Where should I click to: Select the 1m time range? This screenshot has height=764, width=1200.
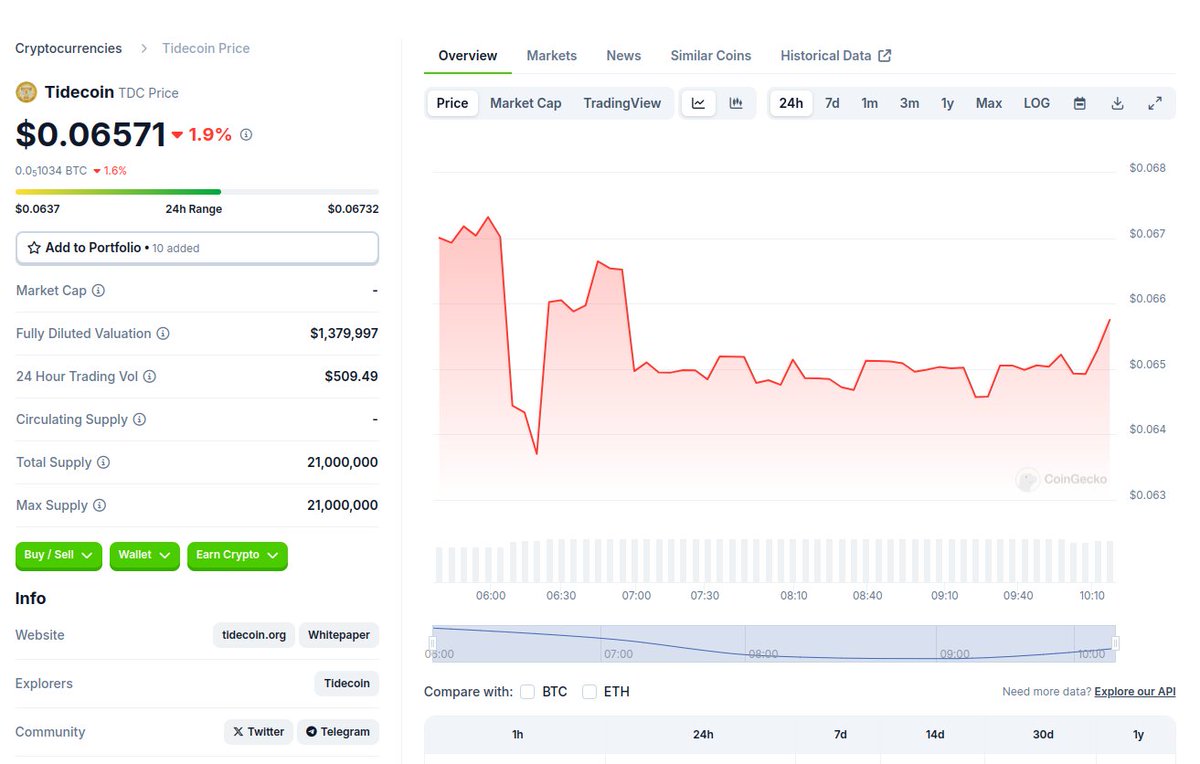(870, 103)
